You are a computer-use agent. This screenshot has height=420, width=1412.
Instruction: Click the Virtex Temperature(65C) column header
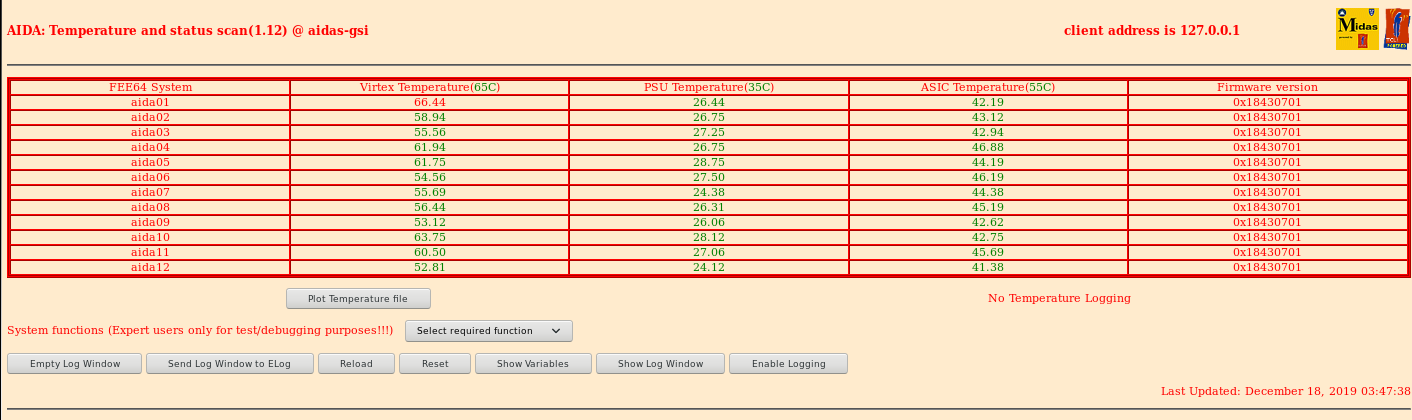(430, 88)
